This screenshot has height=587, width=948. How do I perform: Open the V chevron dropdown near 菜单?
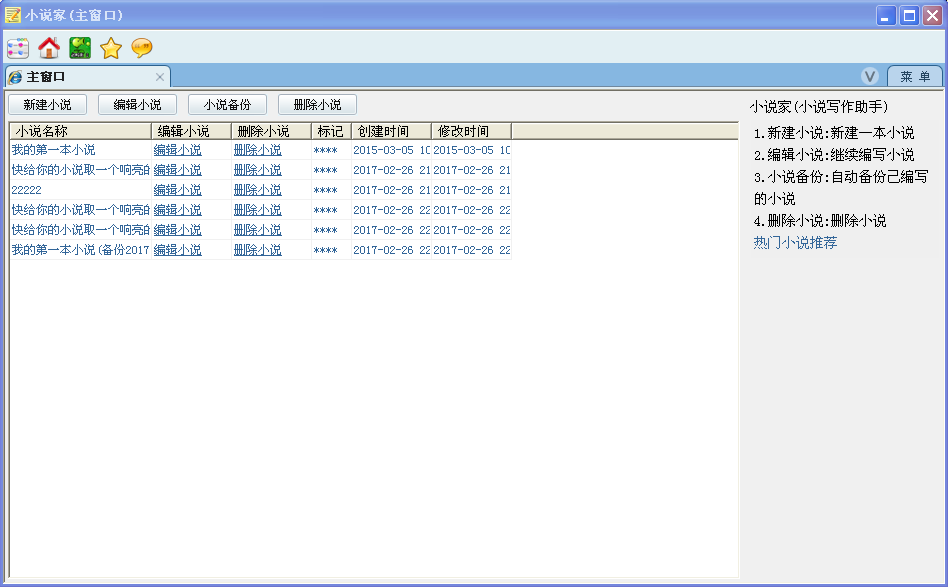[869, 75]
